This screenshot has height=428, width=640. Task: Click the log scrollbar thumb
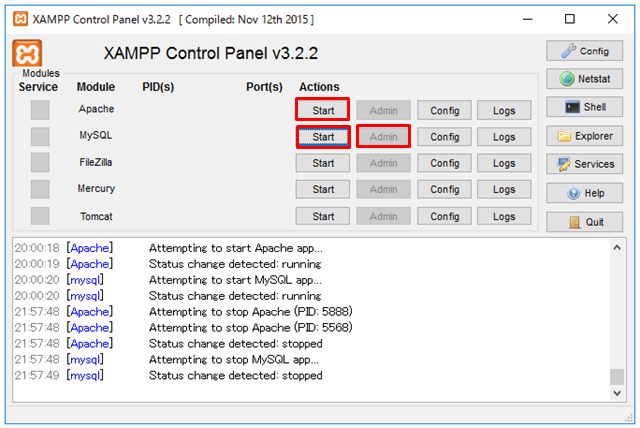[x=617, y=377]
